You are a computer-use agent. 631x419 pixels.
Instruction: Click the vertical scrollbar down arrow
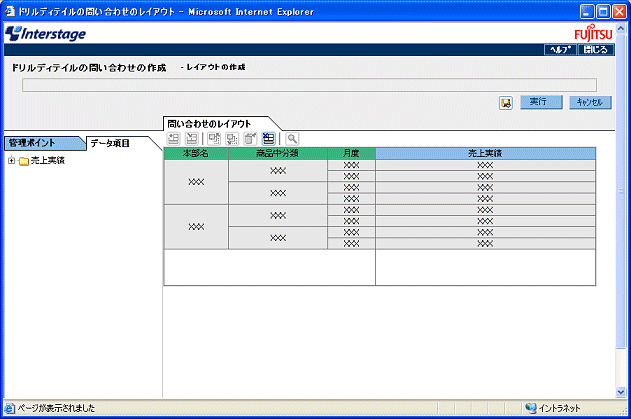click(x=622, y=391)
